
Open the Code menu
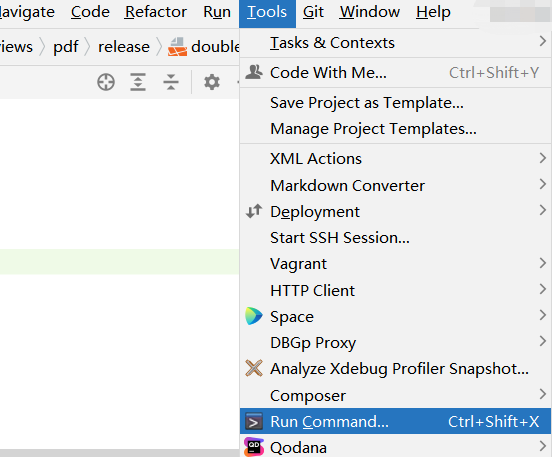coord(90,12)
